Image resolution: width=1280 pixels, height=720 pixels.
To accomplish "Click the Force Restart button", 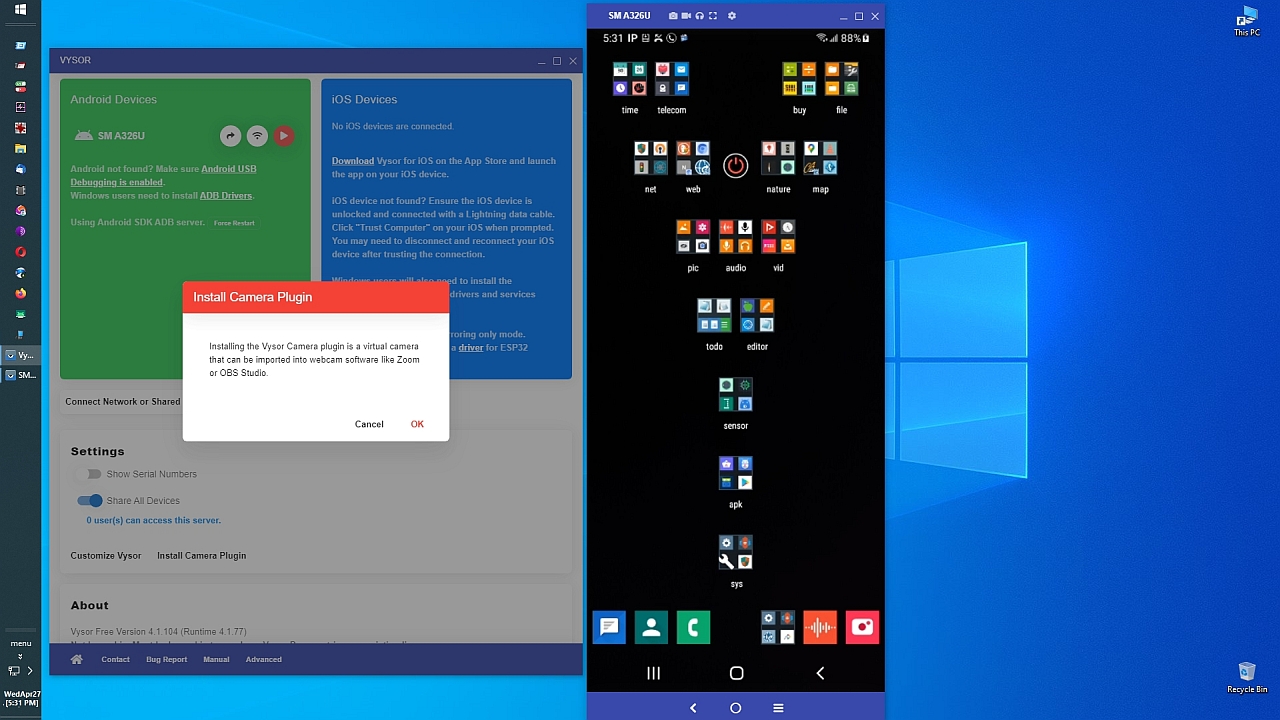I will click(234, 223).
